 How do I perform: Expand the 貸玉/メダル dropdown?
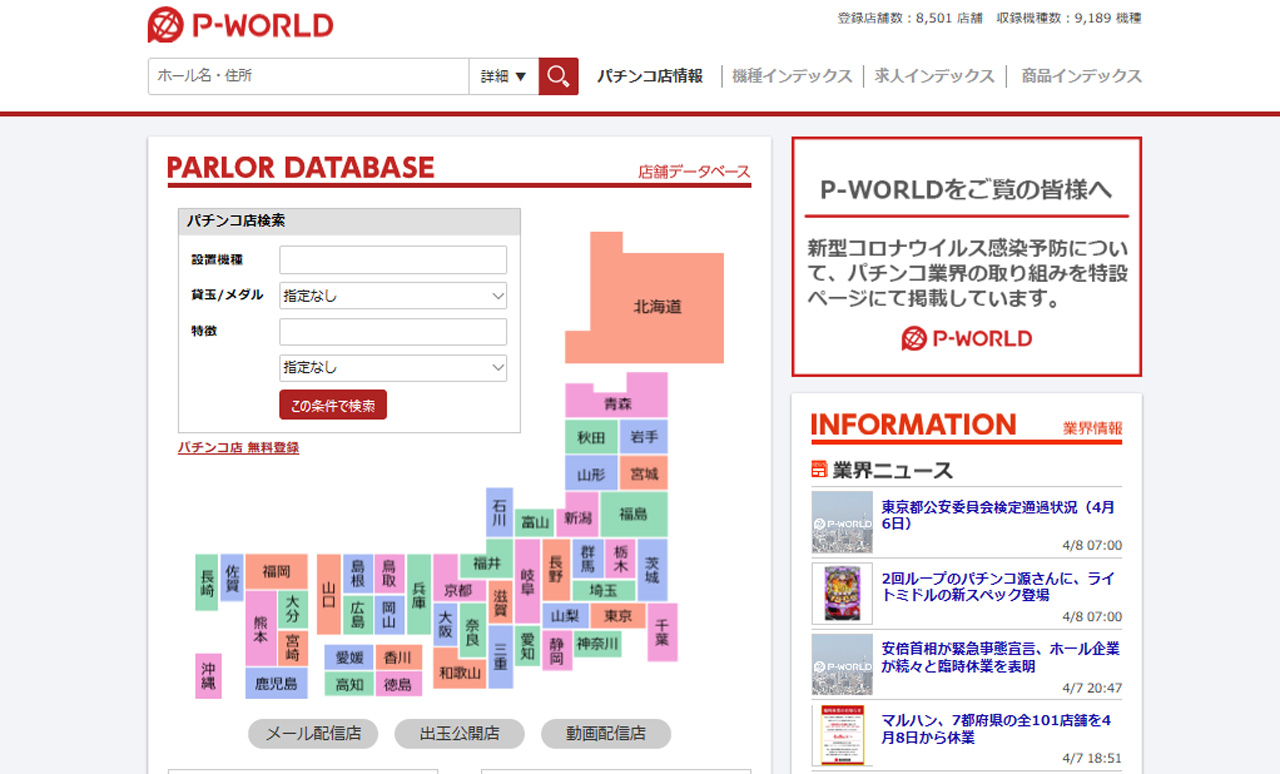point(393,296)
